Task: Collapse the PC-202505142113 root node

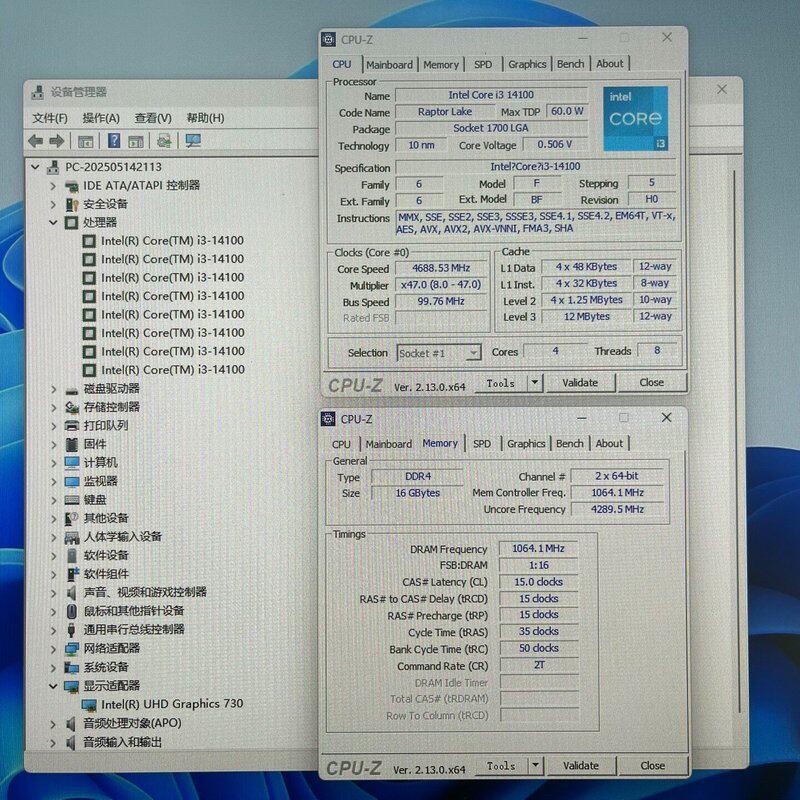Action: click(35, 167)
